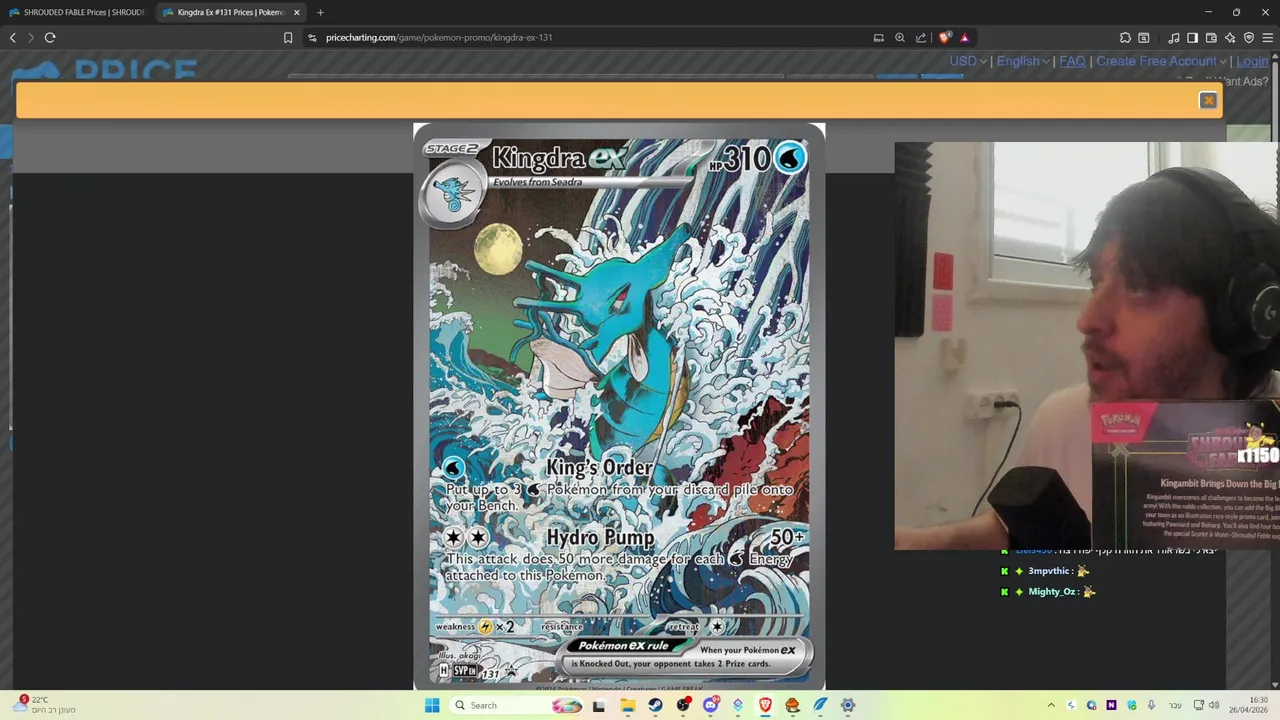Close the Kingdra Ex #131 tab
1280x720 pixels.
coord(297,12)
